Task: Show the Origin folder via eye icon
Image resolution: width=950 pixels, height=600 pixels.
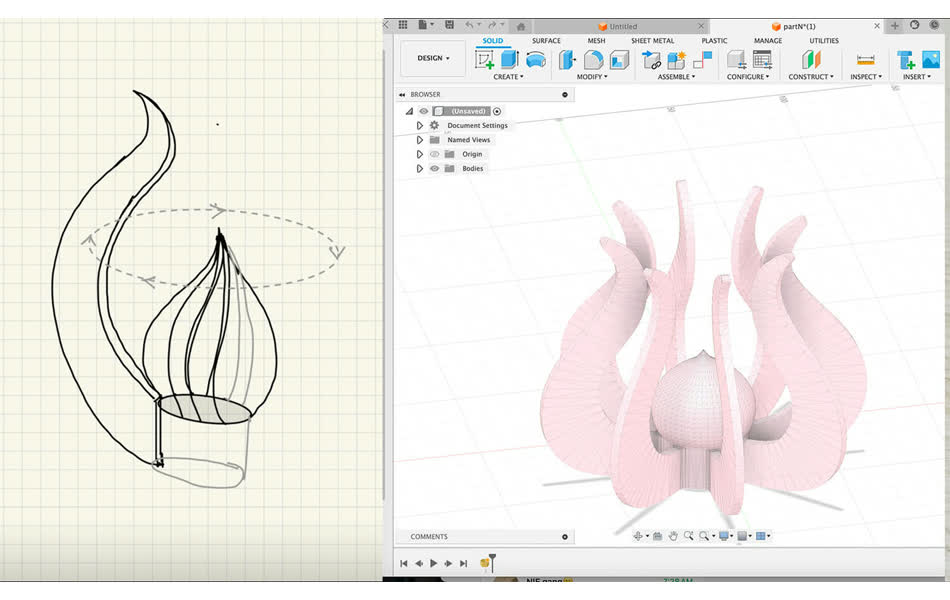Action: [434, 154]
